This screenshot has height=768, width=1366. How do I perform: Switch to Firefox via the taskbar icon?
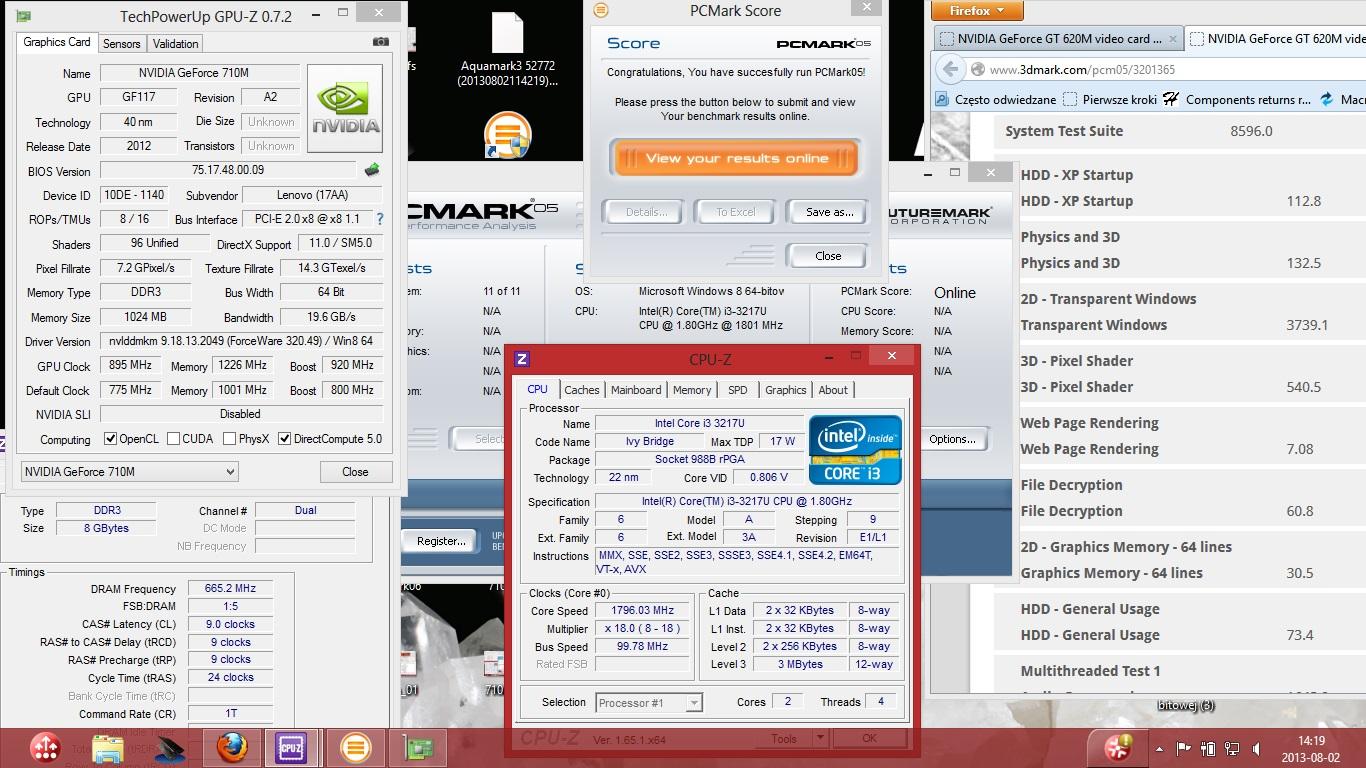tap(231, 747)
